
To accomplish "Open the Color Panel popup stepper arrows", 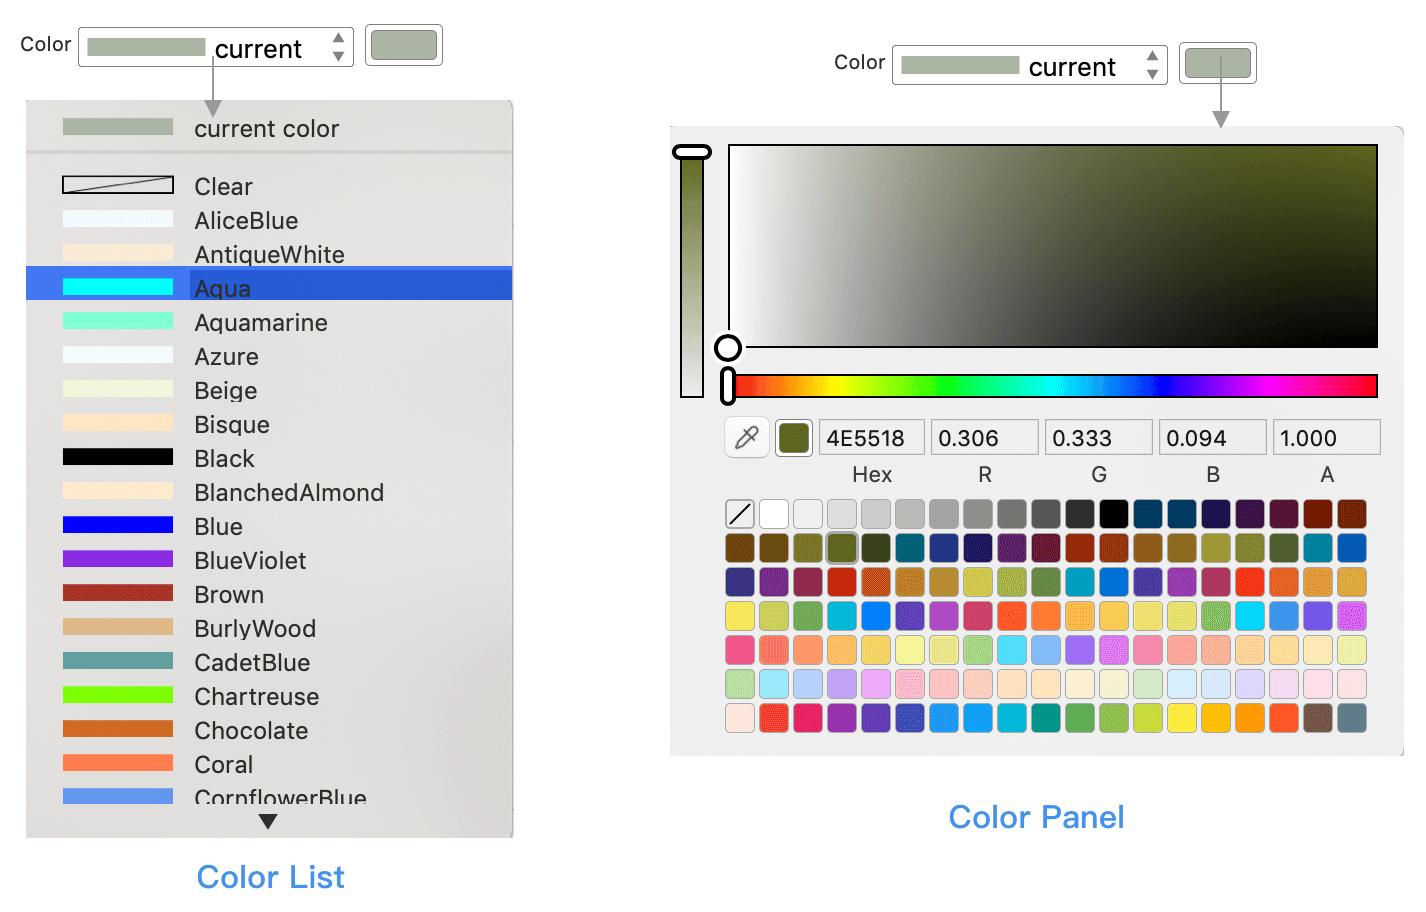I will [x=1153, y=65].
